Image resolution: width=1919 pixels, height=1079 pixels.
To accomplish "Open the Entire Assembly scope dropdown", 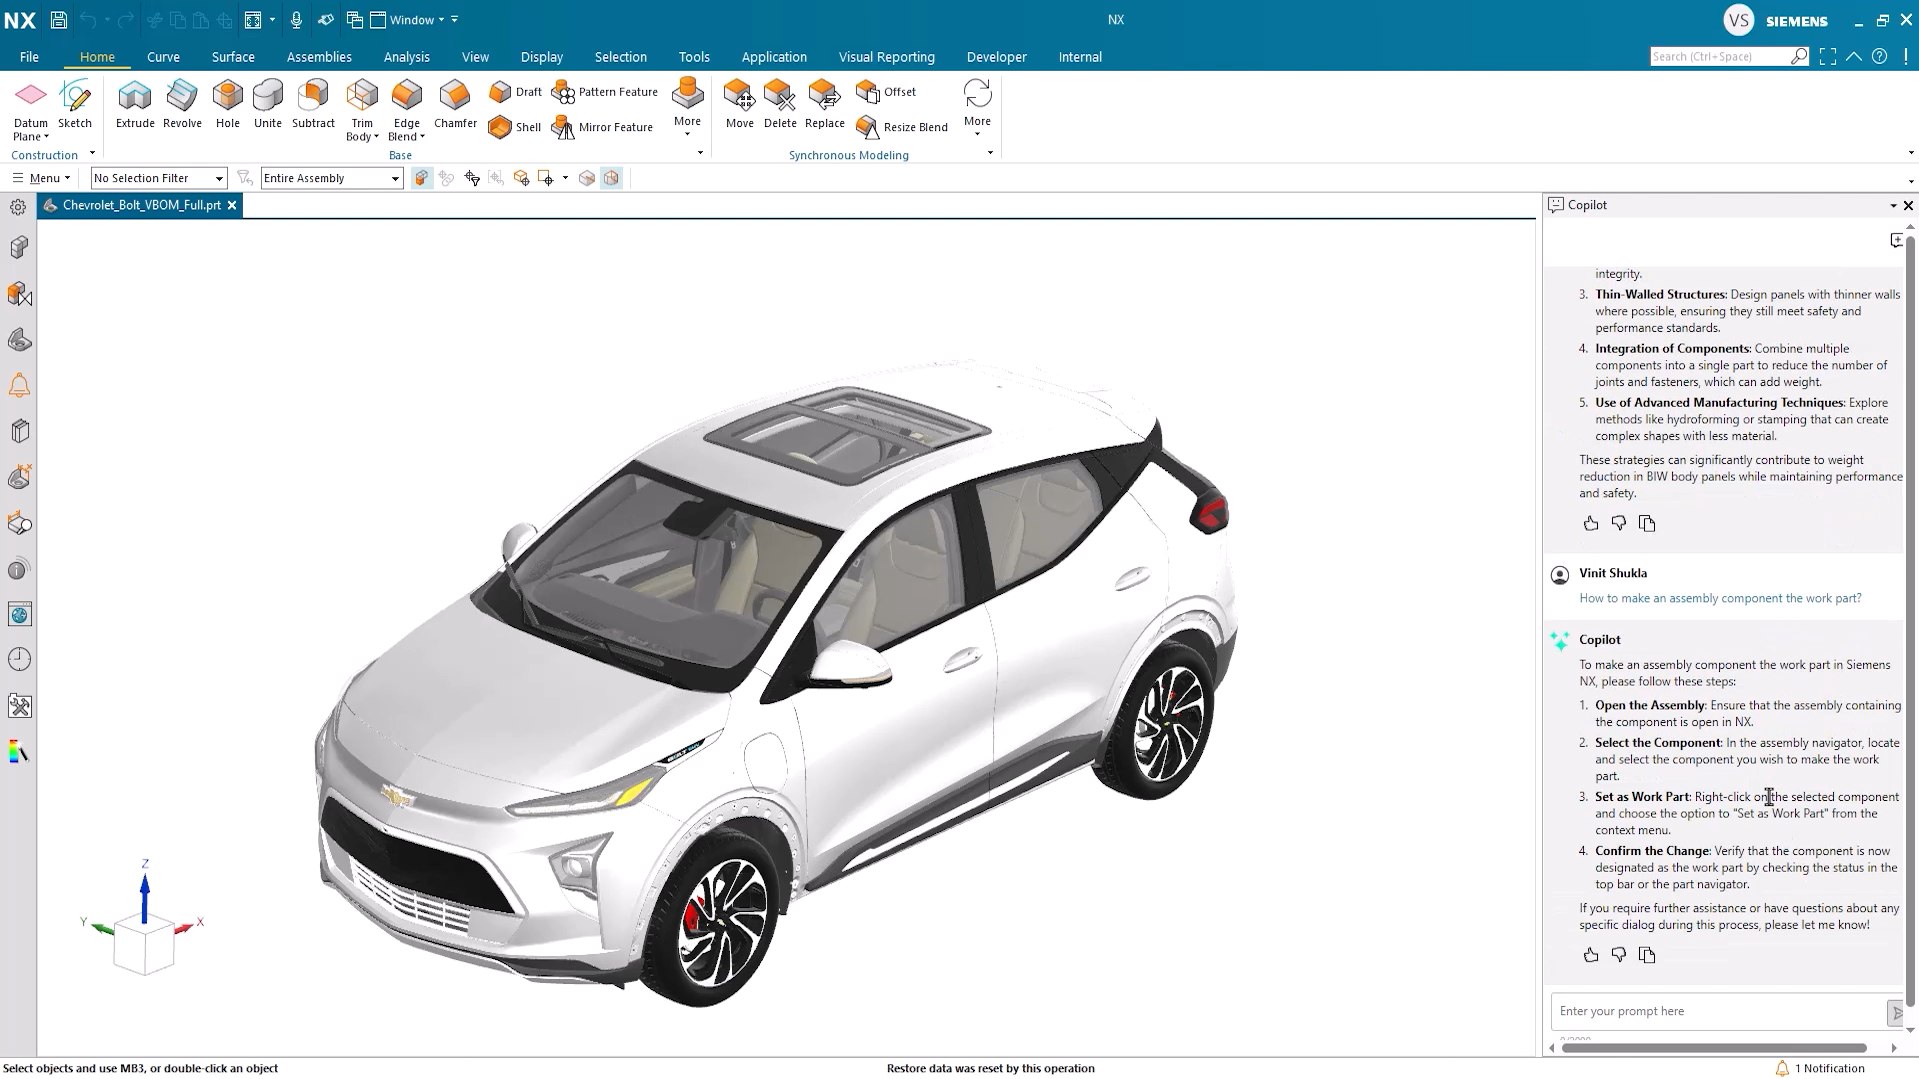I will (x=332, y=178).
